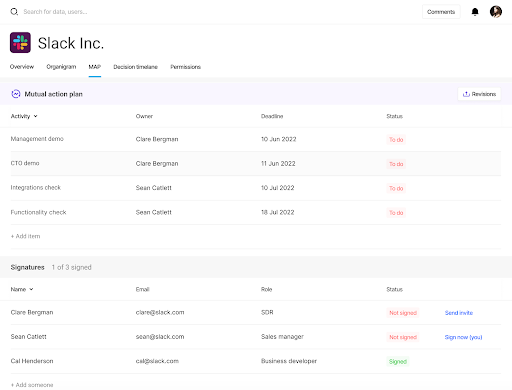Select the Functionality check activity

38,212
